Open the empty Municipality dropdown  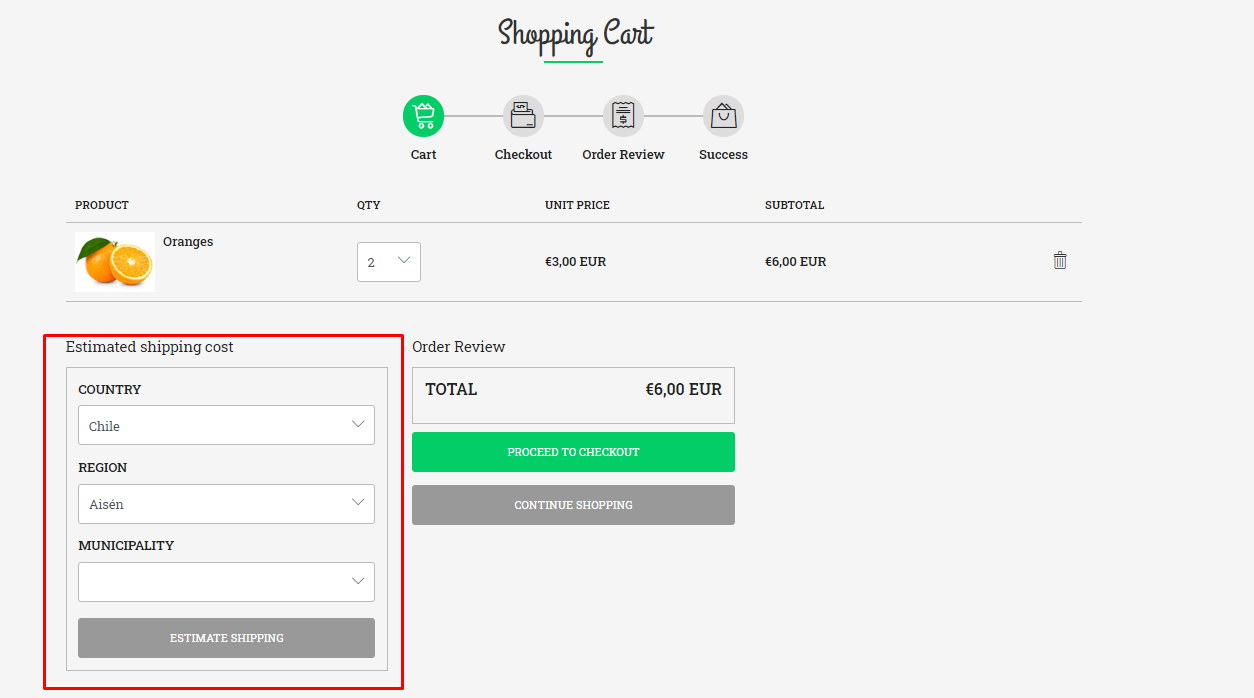point(226,582)
